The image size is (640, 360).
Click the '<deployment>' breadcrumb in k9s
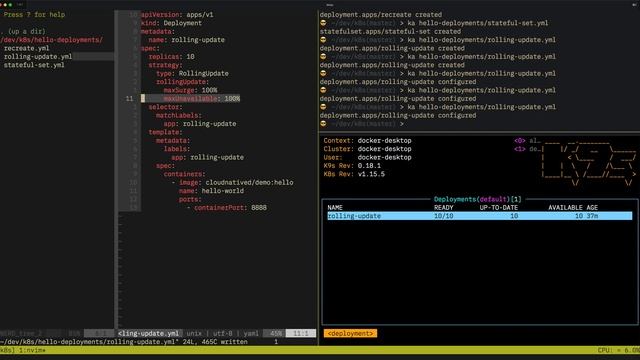(x=350, y=333)
